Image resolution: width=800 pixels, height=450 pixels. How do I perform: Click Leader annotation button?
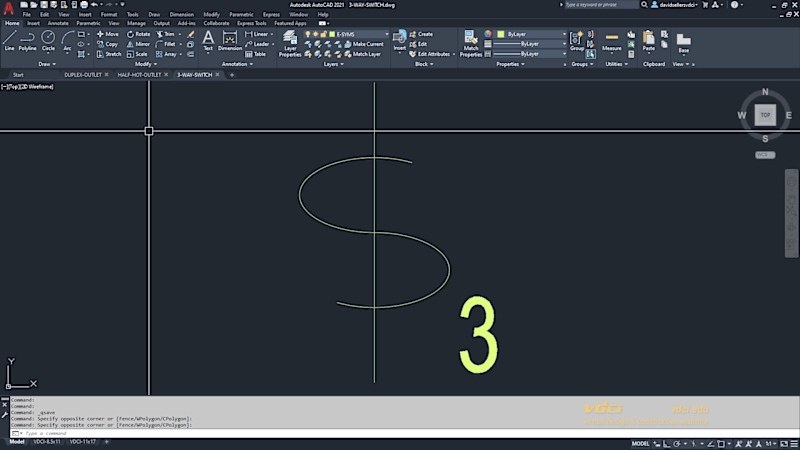pos(257,44)
